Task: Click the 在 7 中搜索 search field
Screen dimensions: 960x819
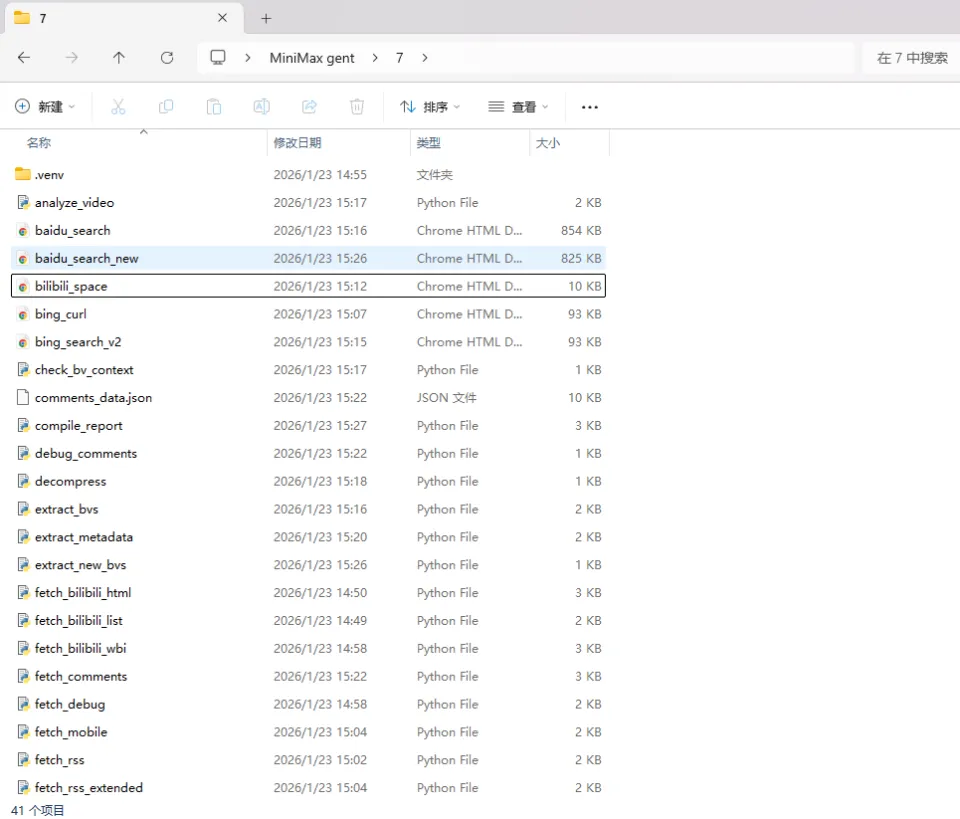Action: coord(911,58)
